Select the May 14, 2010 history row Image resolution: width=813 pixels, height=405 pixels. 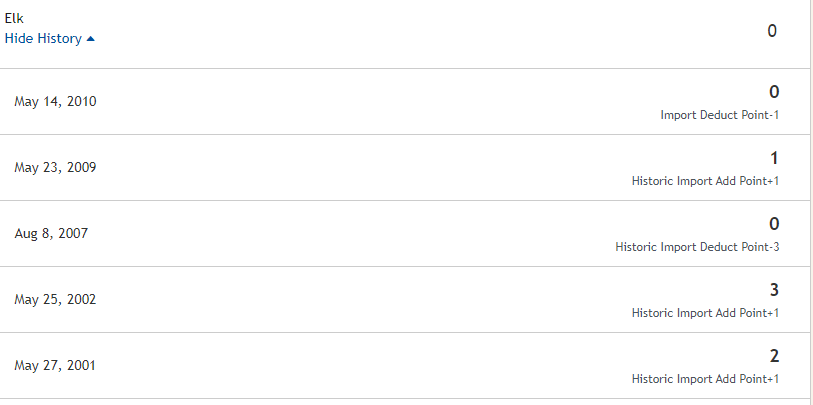(405, 102)
